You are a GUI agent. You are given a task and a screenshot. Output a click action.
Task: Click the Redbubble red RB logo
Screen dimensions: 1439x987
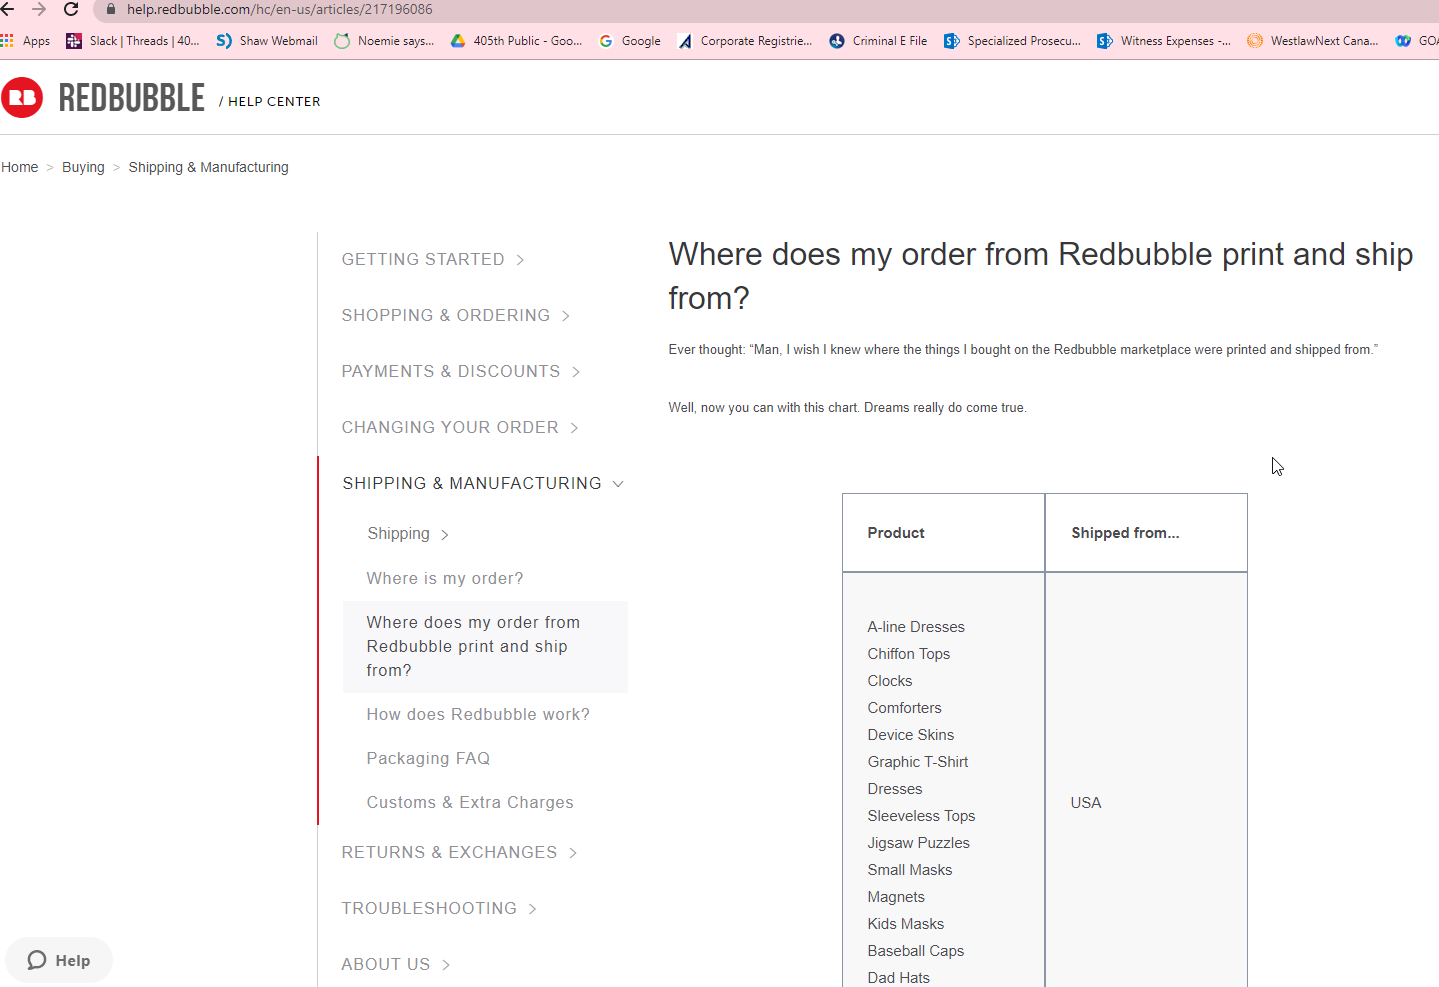pyautogui.click(x=22, y=97)
